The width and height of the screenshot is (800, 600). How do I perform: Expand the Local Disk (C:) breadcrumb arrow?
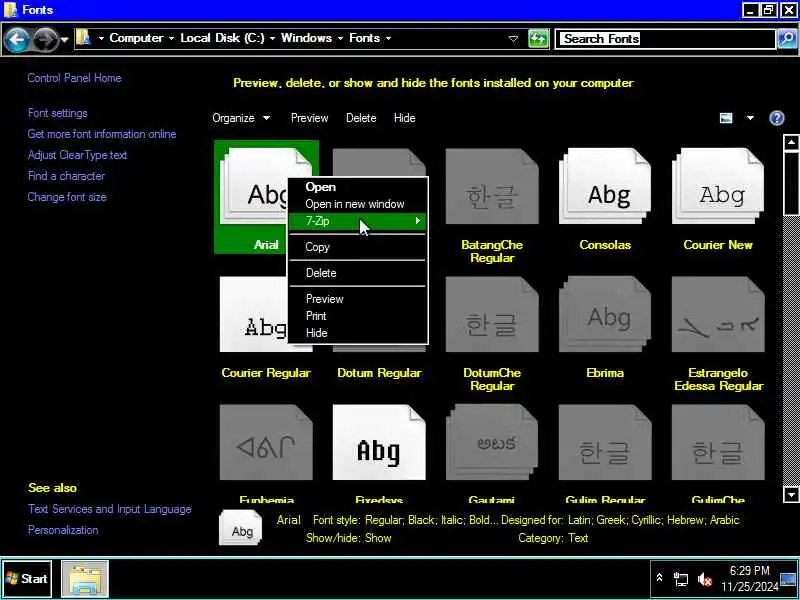pyautogui.click(x=272, y=38)
